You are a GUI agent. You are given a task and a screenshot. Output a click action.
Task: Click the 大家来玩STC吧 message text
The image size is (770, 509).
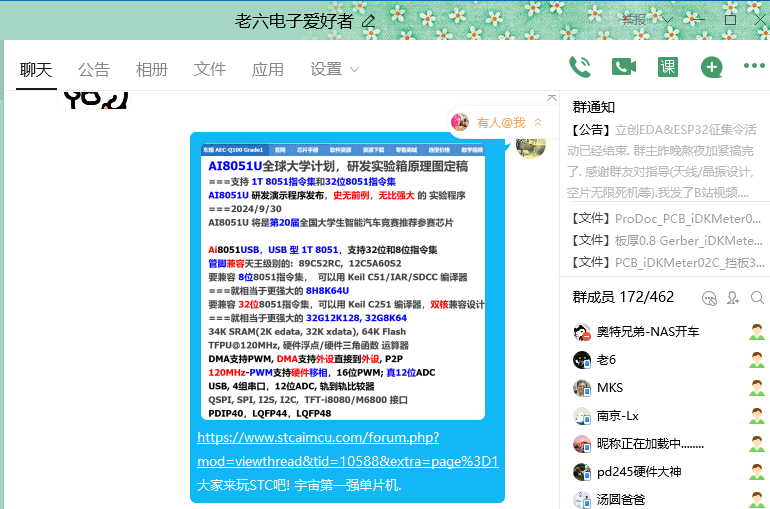[299, 485]
